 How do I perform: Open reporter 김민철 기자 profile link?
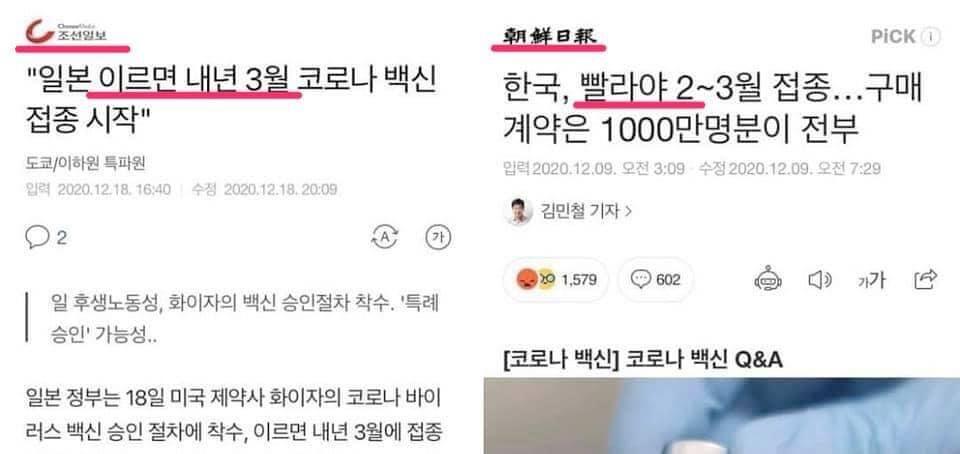point(586,212)
